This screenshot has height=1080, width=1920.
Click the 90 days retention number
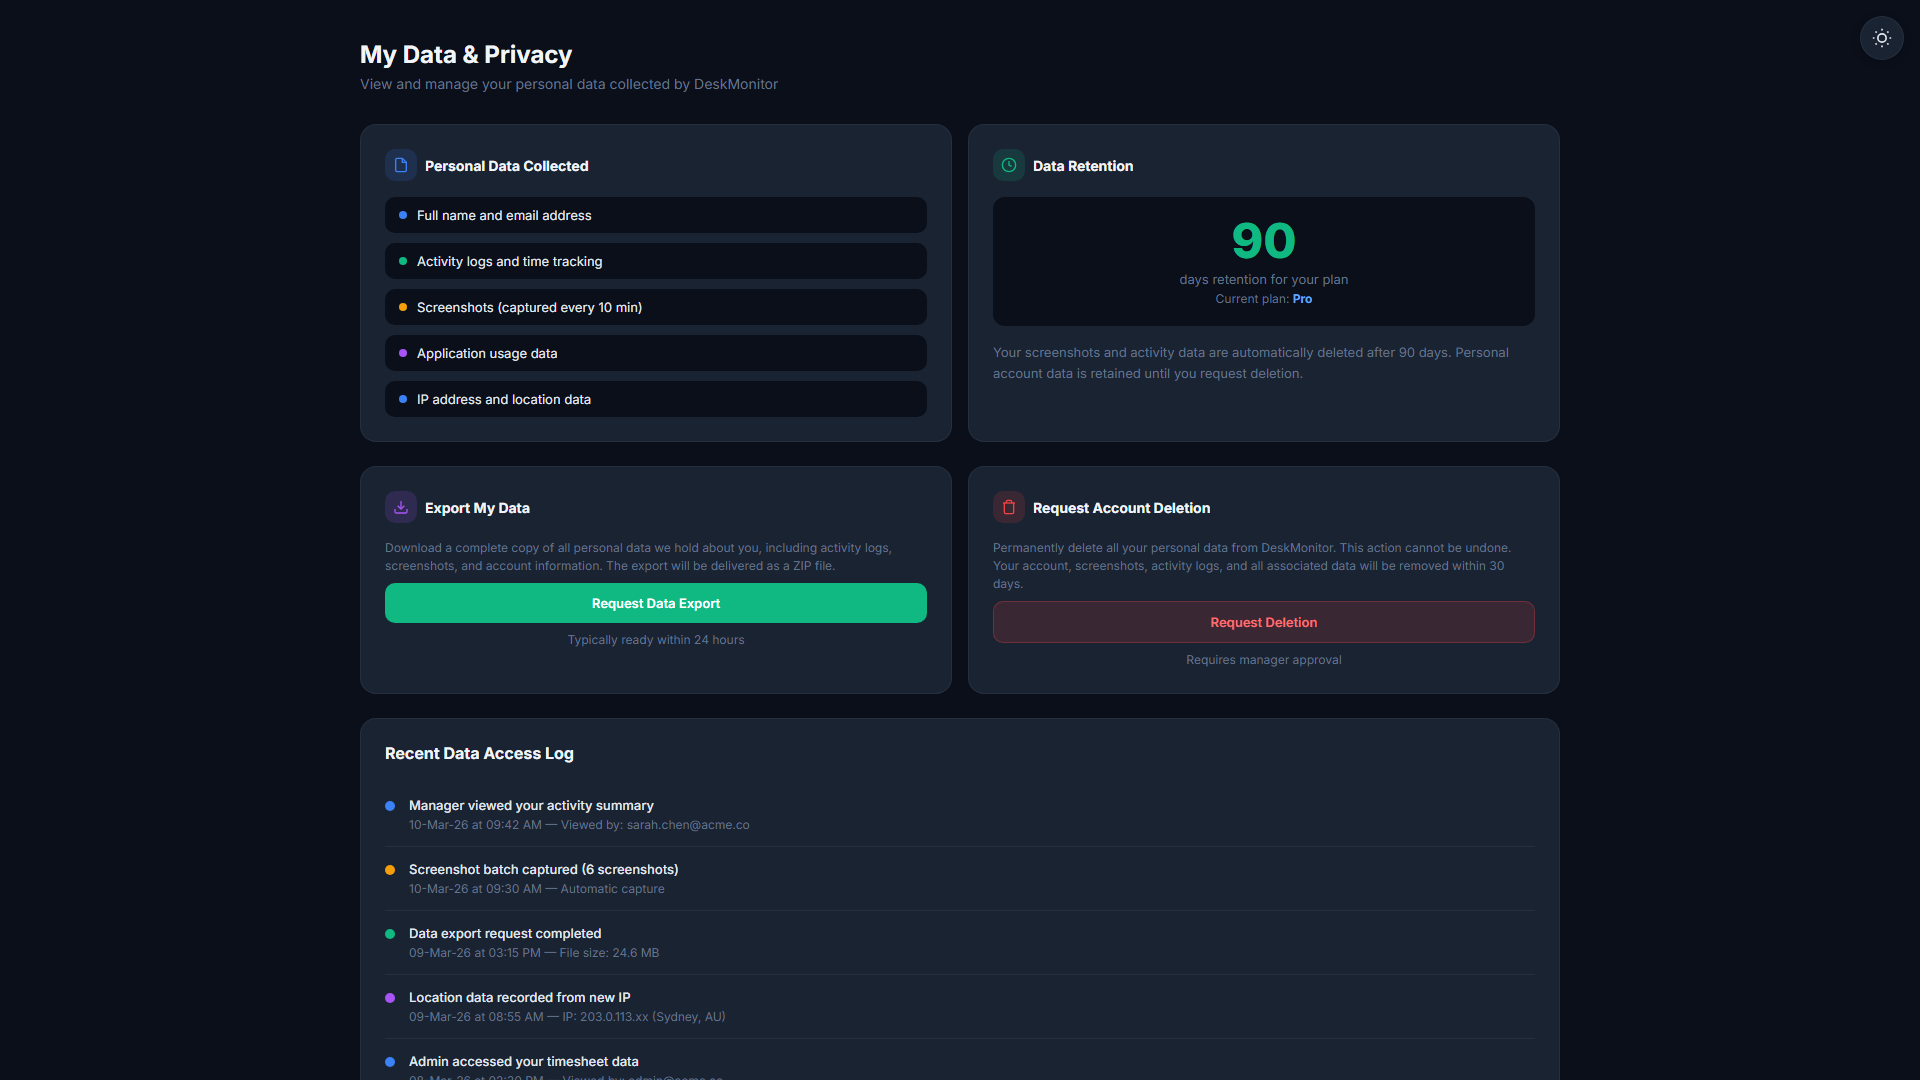click(1264, 240)
